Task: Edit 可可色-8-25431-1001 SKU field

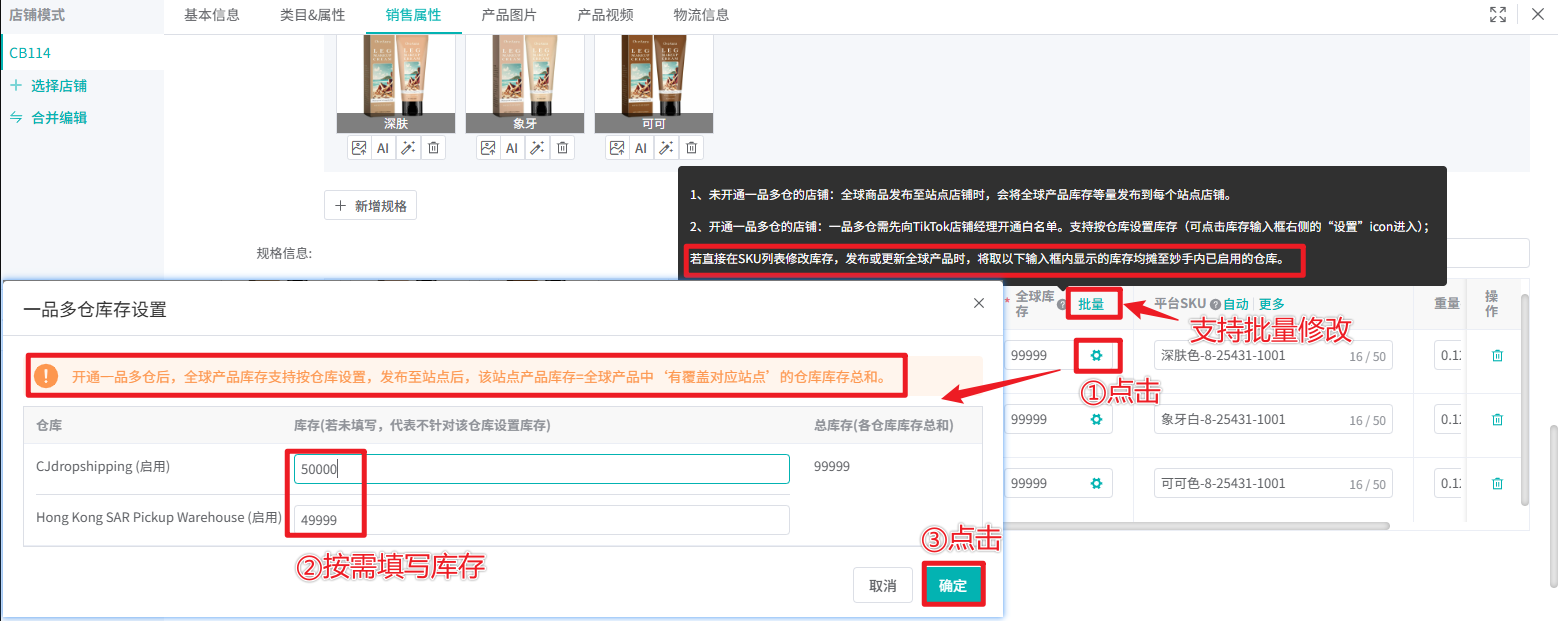Action: [1273, 483]
